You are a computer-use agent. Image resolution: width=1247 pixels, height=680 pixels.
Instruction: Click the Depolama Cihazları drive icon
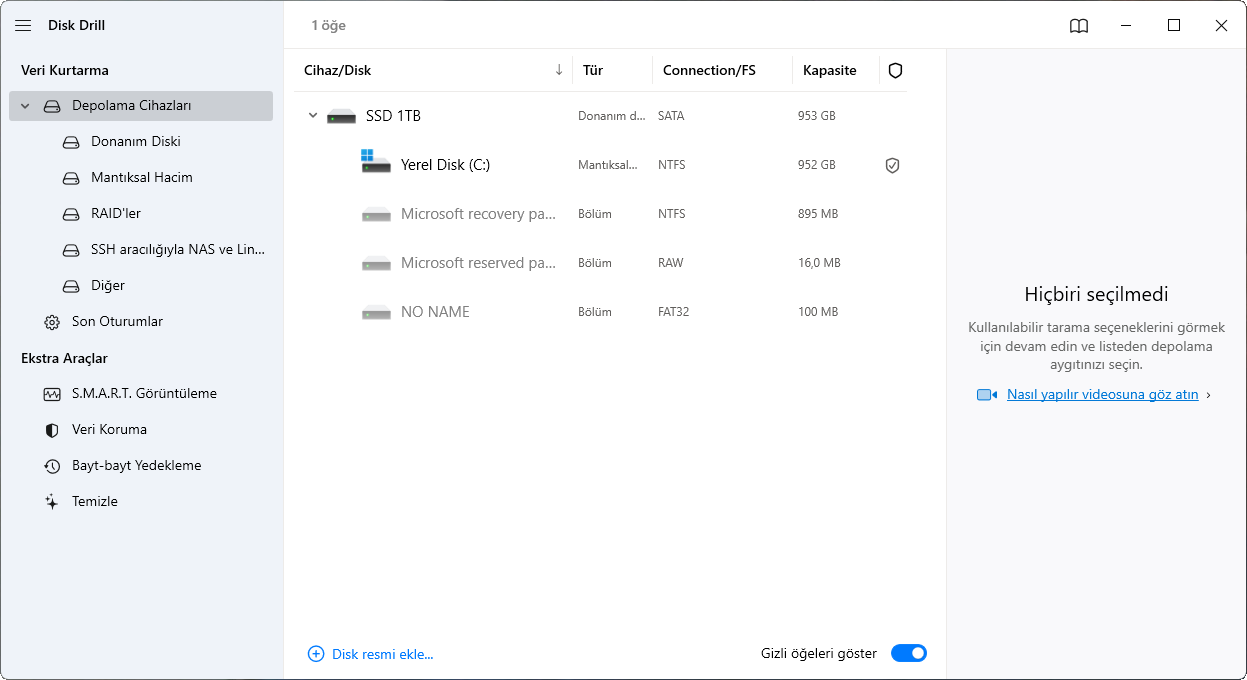click(52, 106)
